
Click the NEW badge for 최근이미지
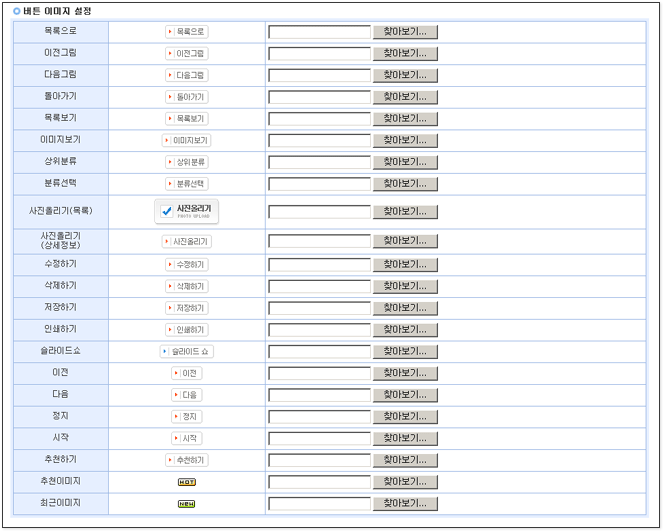pos(186,504)
